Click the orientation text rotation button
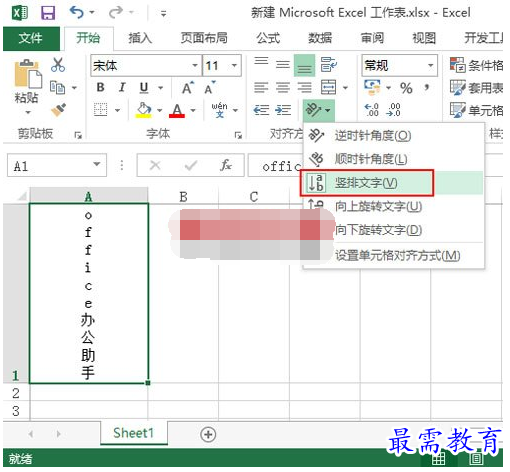 coord(319,110)
